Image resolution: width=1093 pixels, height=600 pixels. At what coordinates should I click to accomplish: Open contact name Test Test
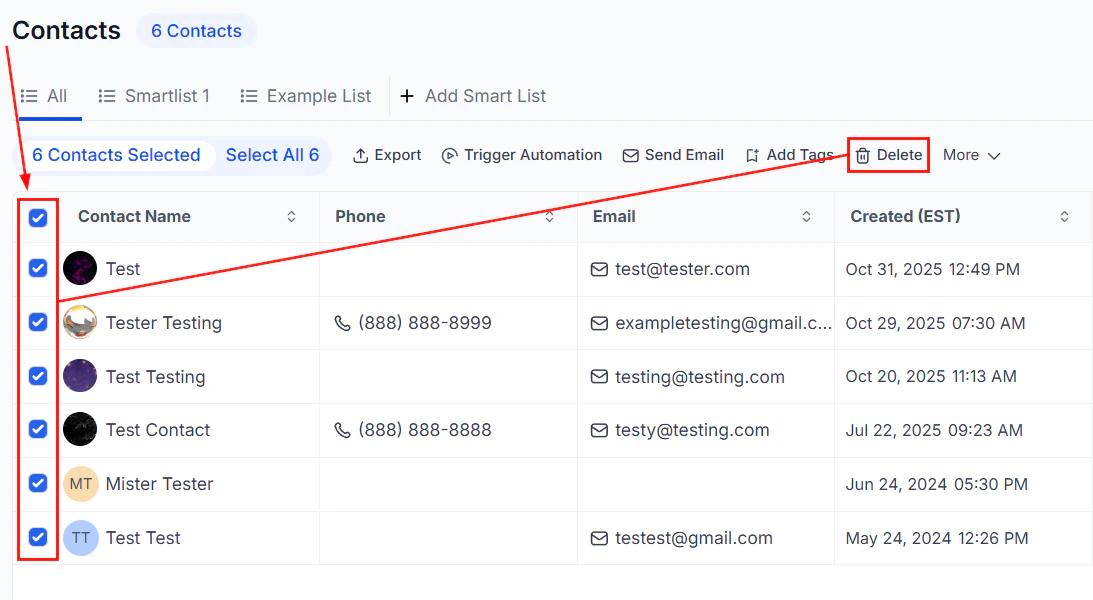[x=143, y=538]
